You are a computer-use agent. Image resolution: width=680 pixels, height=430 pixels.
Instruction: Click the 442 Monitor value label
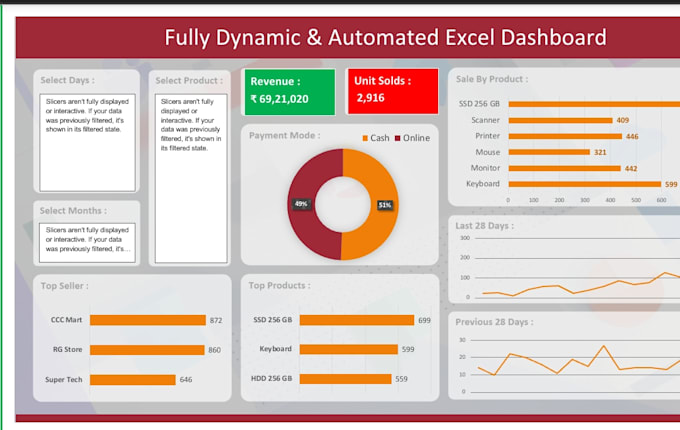631,168
